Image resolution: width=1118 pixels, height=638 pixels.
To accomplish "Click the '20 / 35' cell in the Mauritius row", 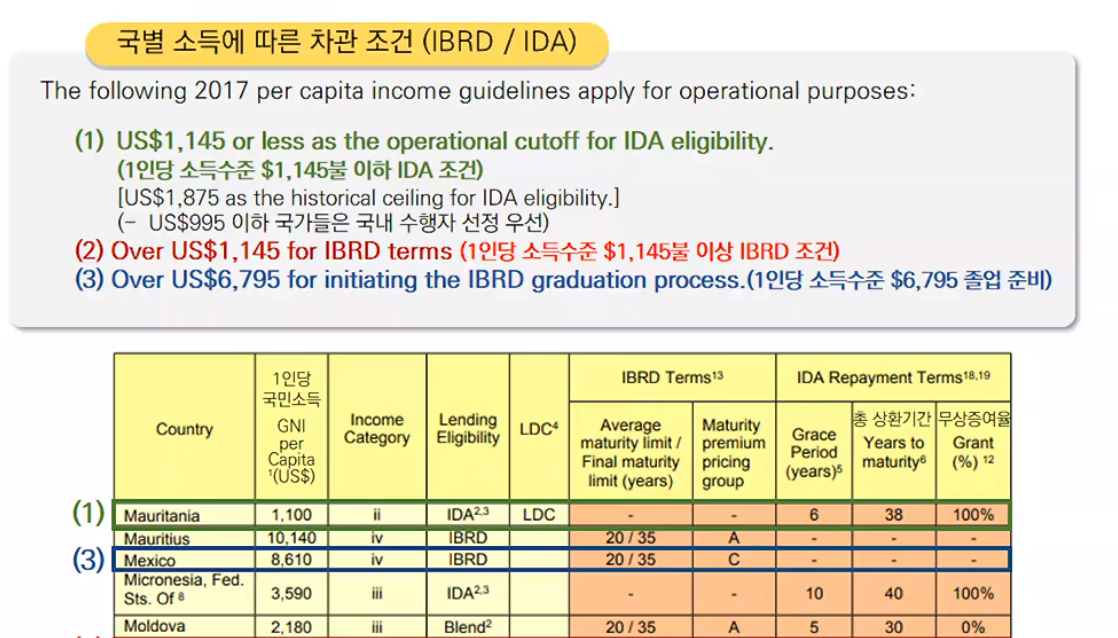I will tap(630, 537).
